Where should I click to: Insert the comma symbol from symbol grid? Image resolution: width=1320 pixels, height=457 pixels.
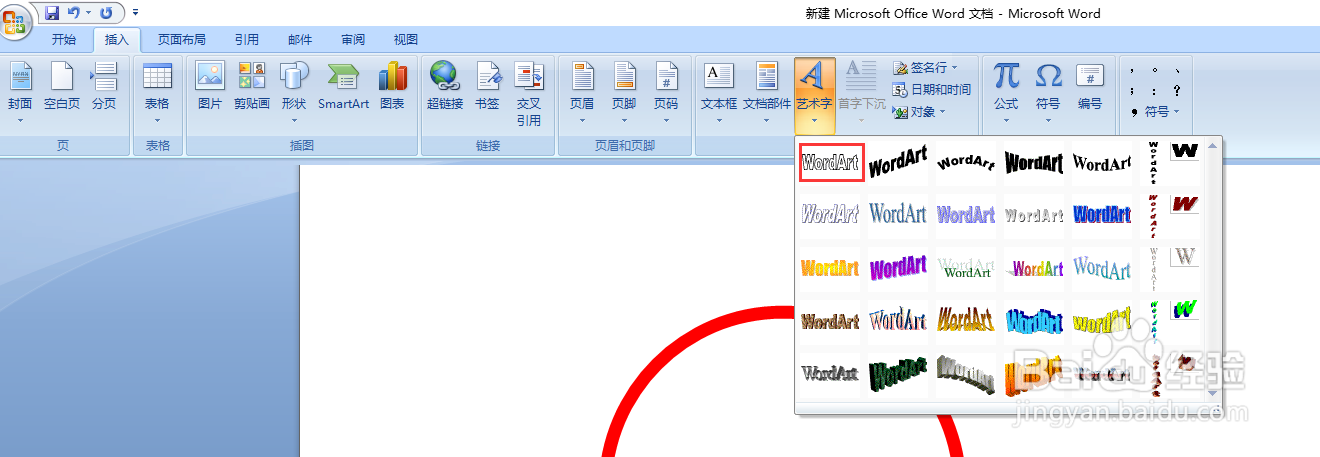click(x=1133, y=71)
